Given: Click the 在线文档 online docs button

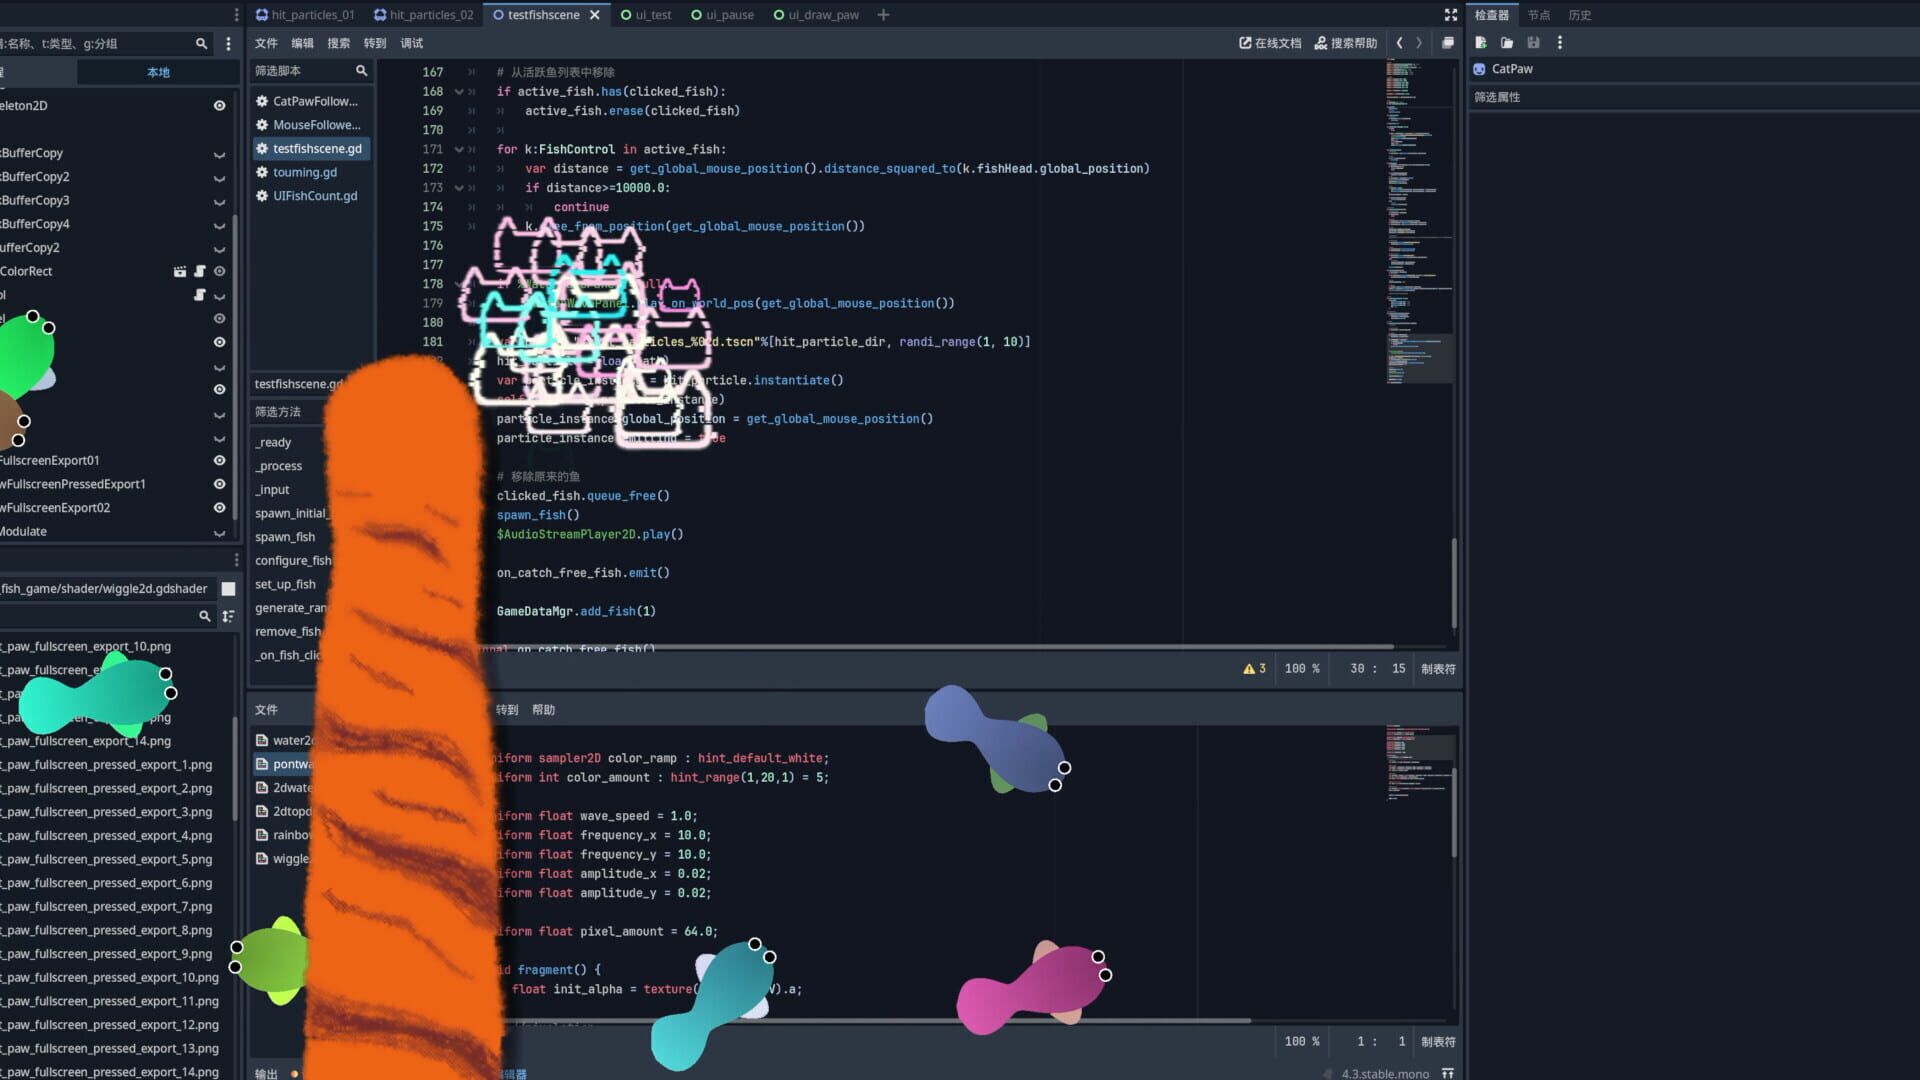Looking at the screenshot, I should coord(1269,43).
